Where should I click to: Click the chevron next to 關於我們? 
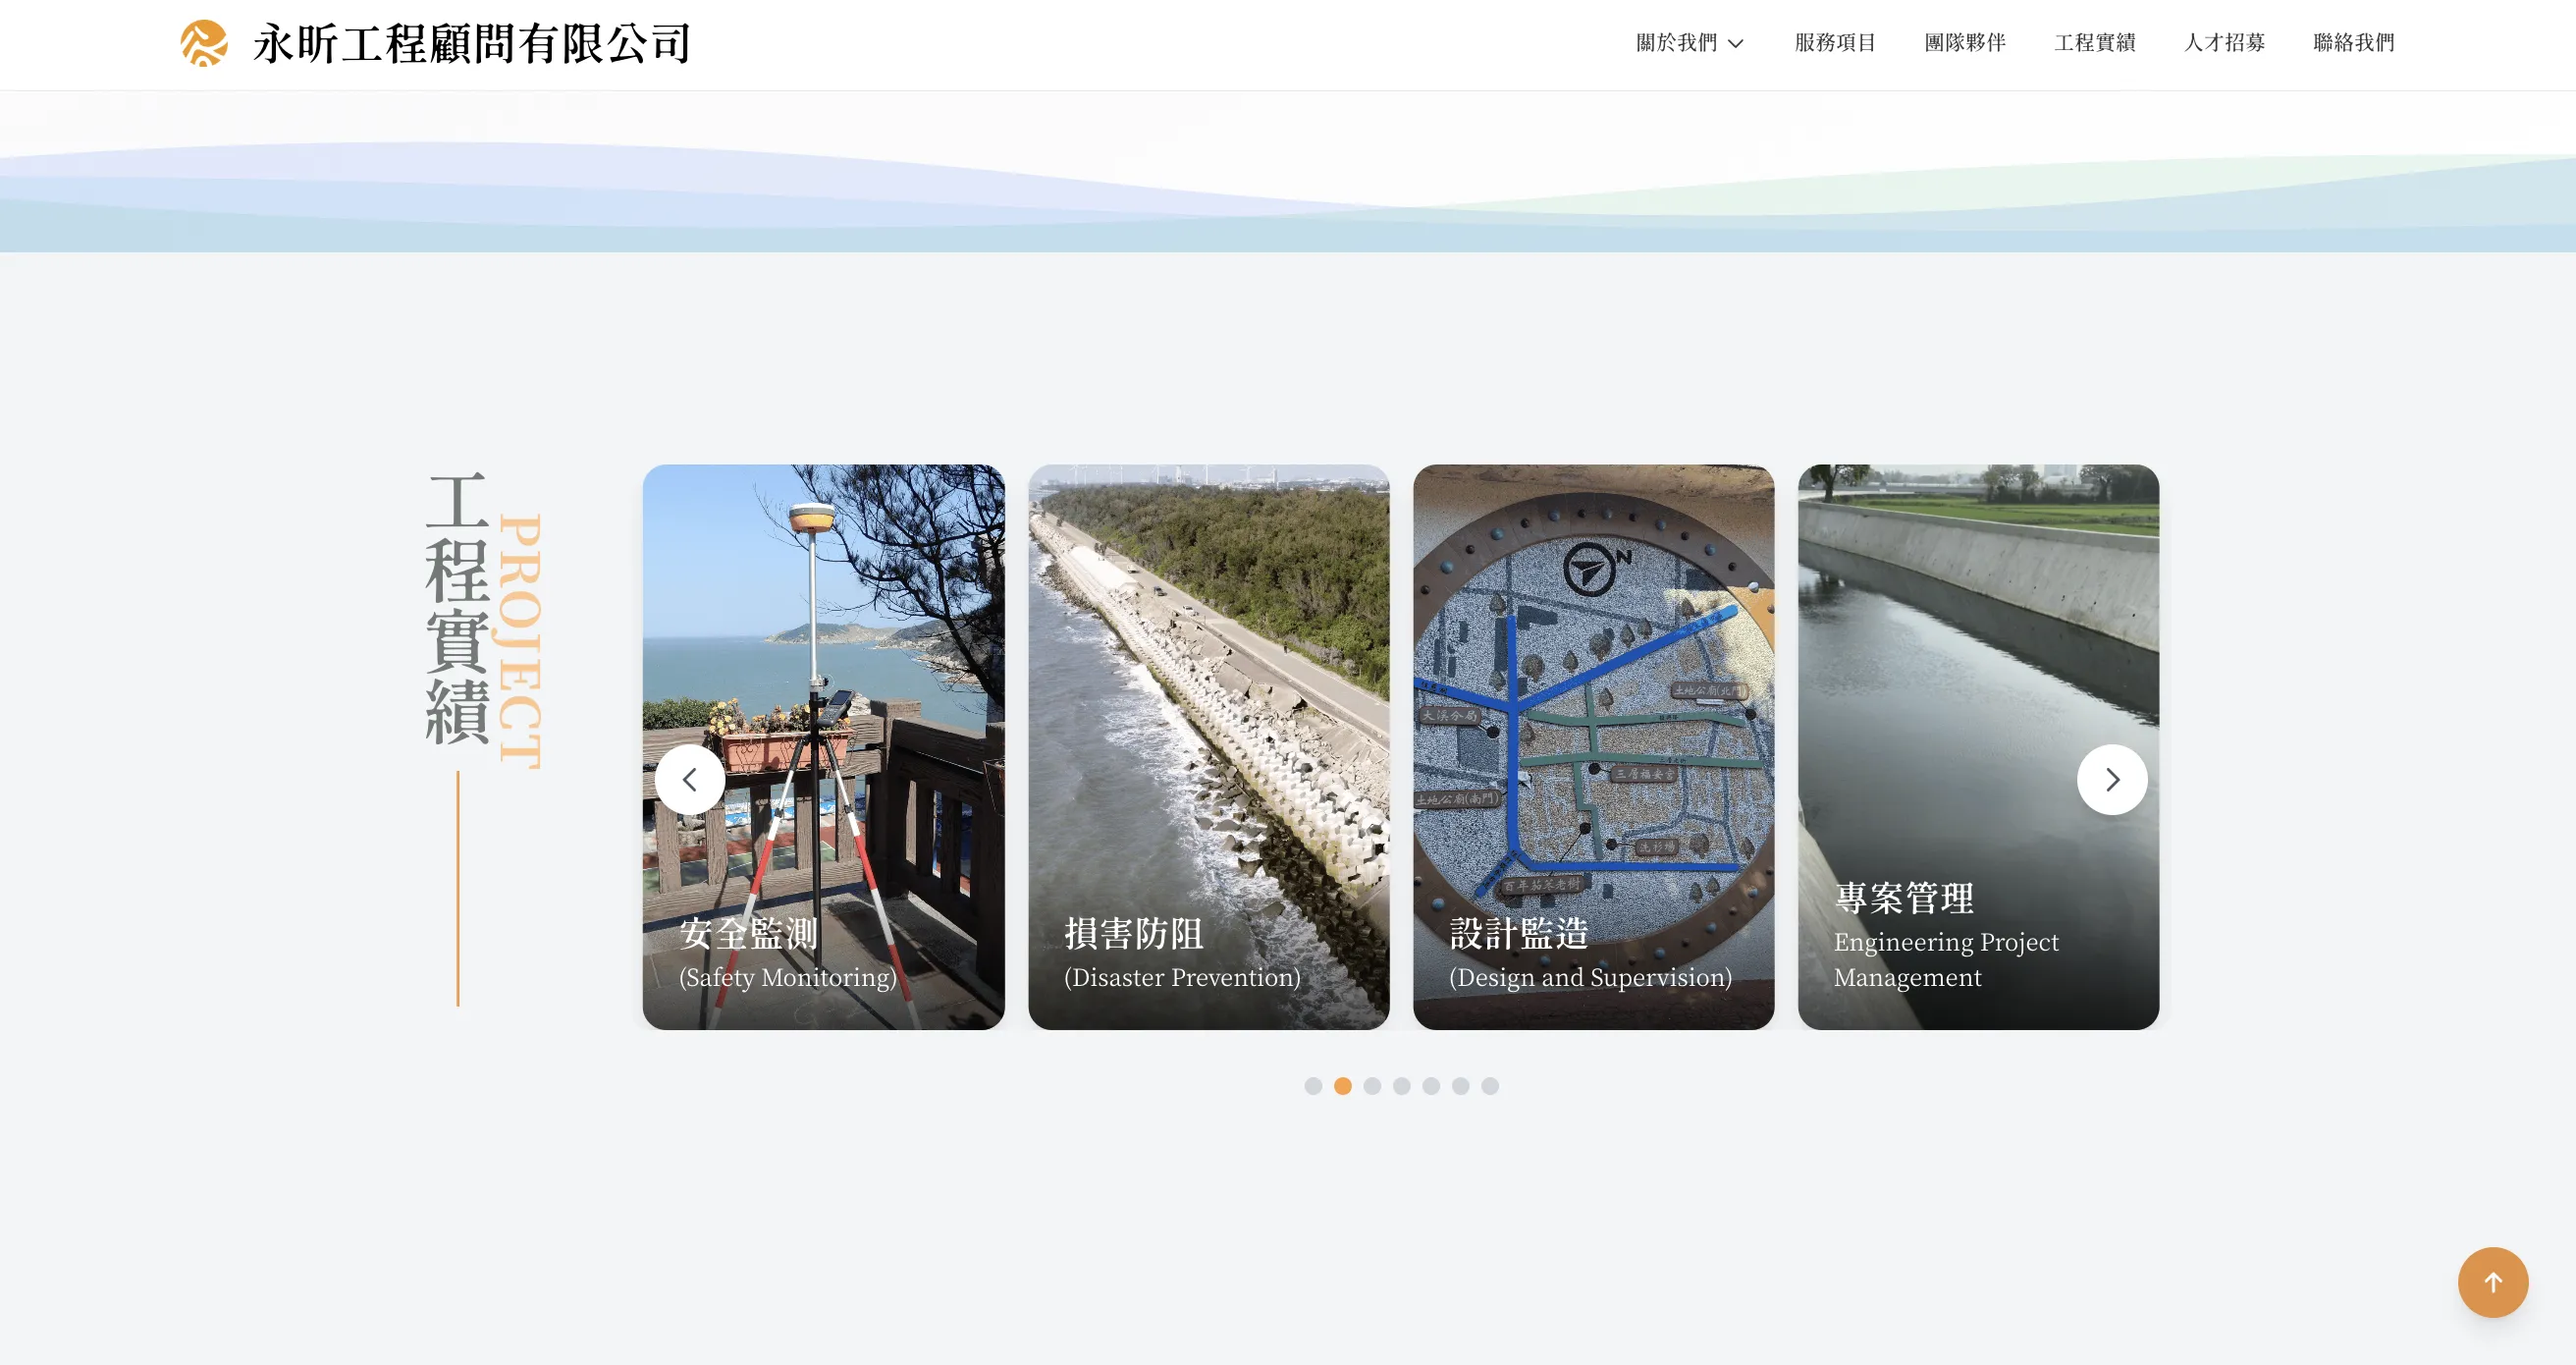(x=1736, y=44)
